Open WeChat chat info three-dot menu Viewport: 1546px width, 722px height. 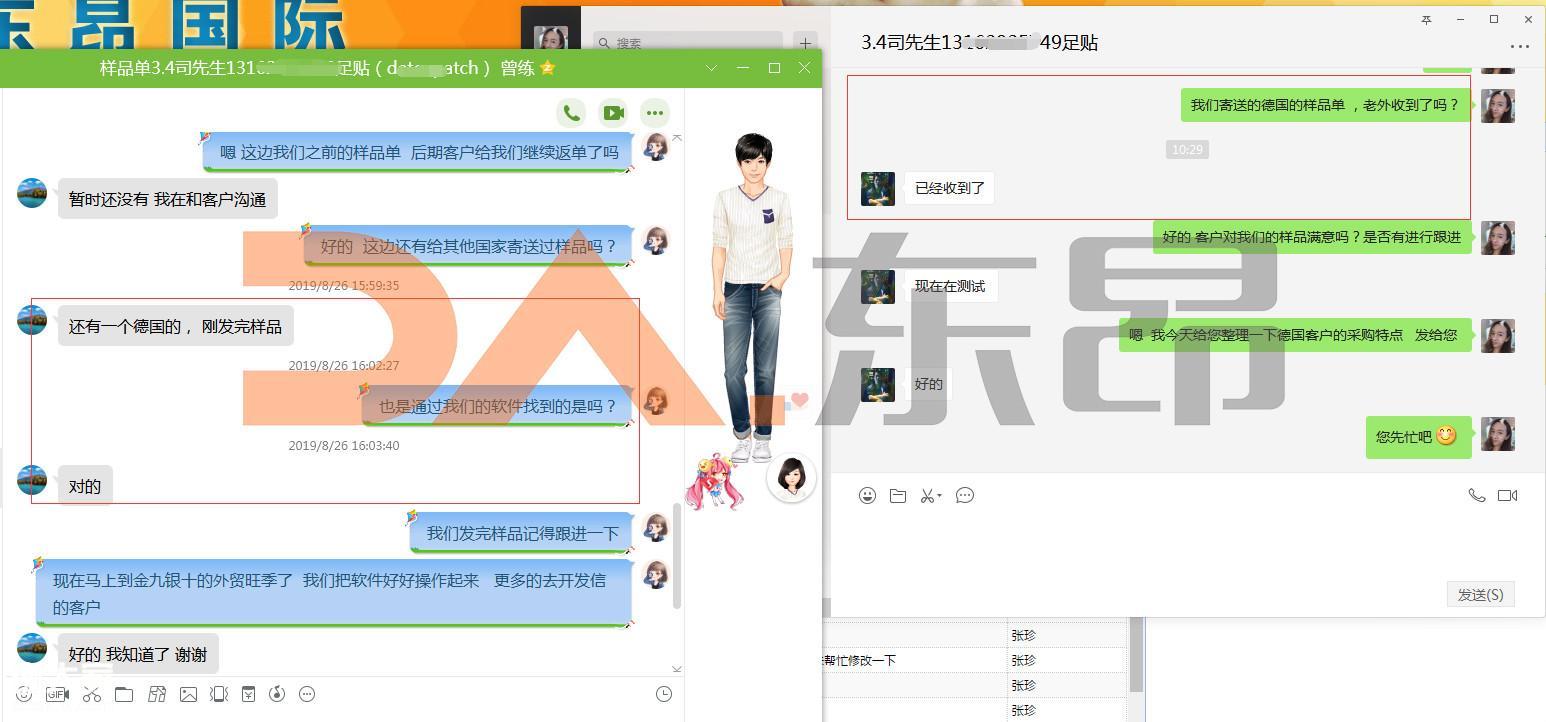pos(1519,46)
